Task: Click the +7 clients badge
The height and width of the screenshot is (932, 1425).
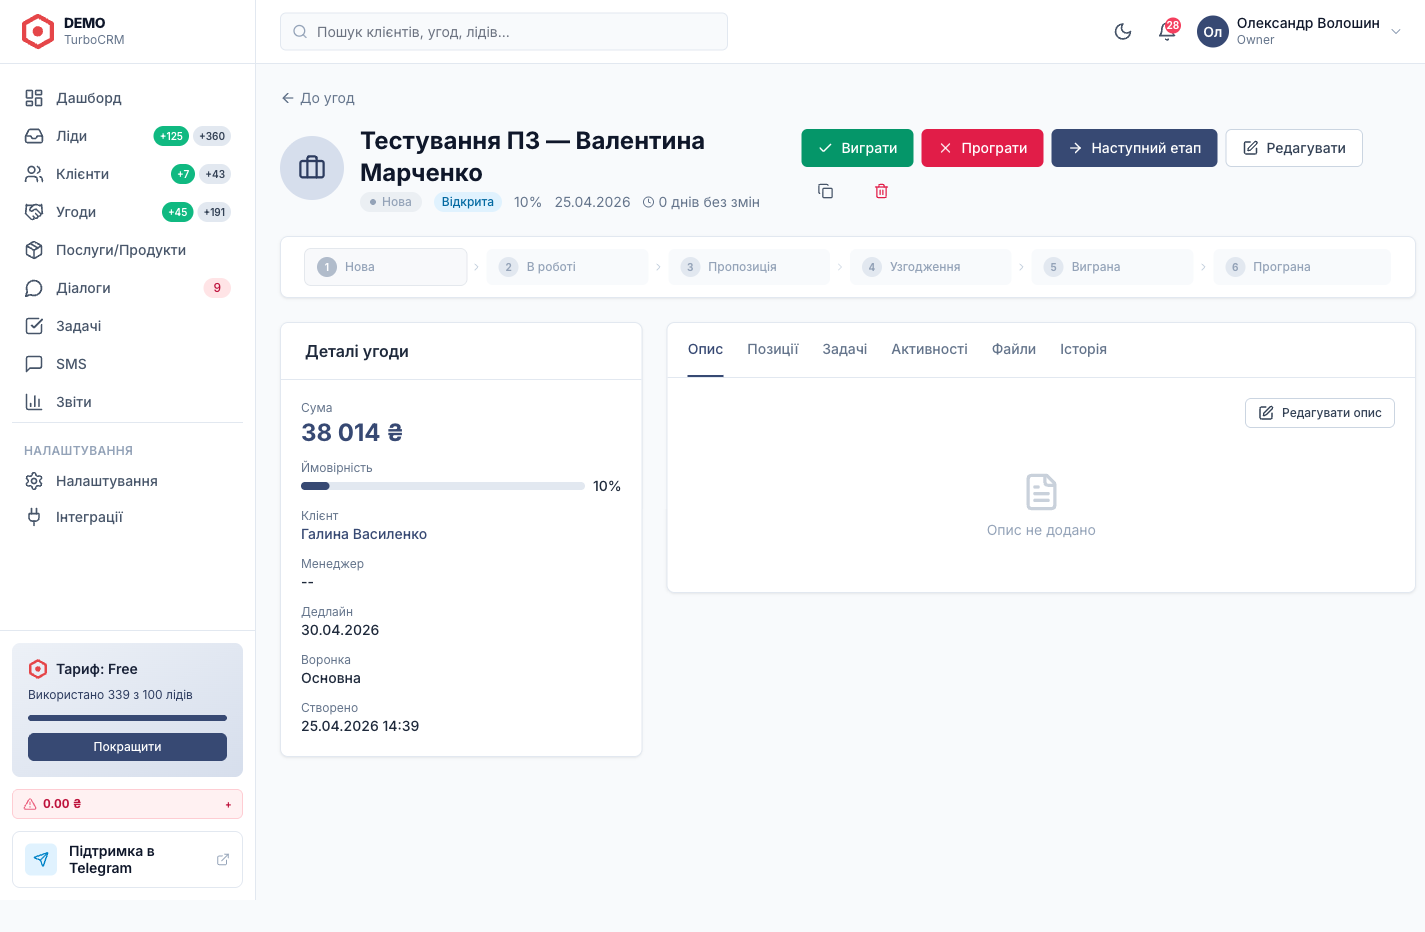Action: pyautogui.click(x=183, y=174)
